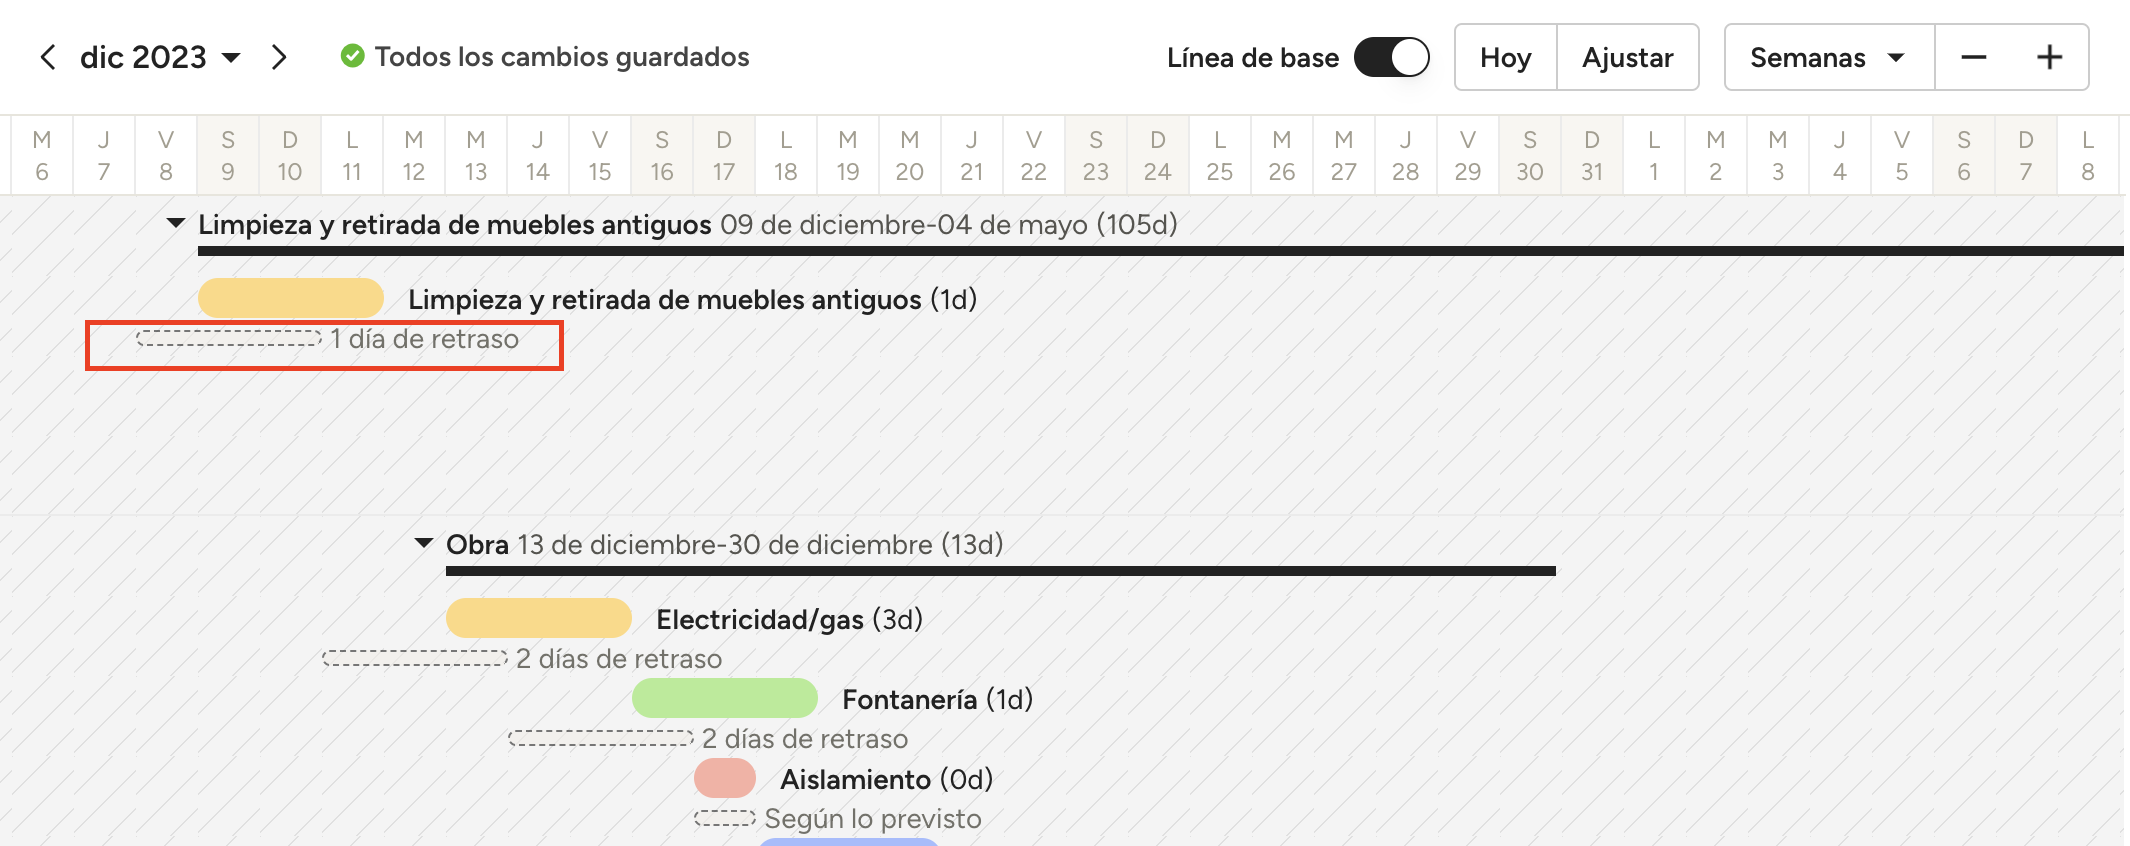This screenshot has height=846, width=2130.
Task: Open the Semanas view dropdown
Action: pyautogui.click(x=1828, y=57)
